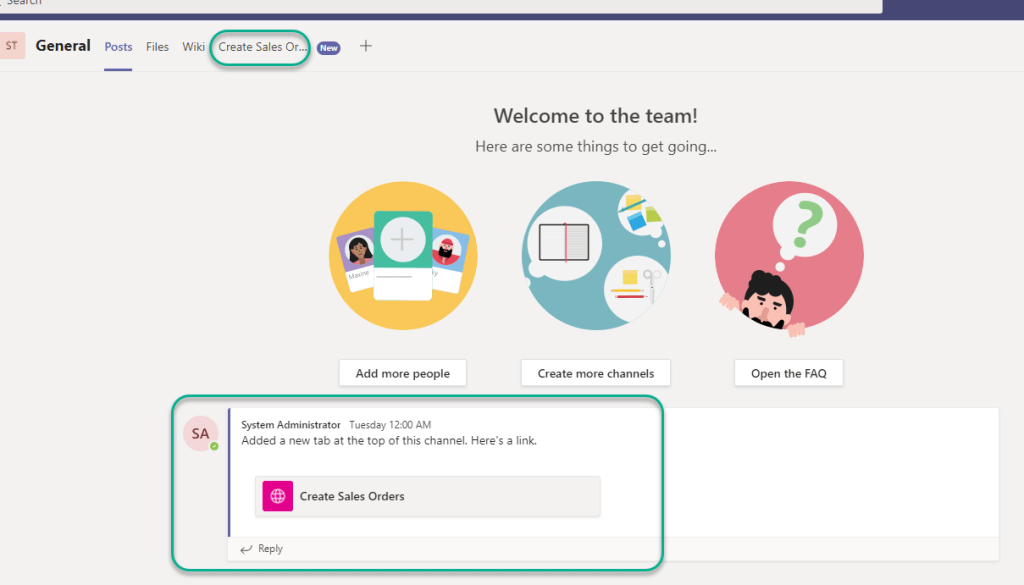Click the plus icon to add a tab
The image size is (1024, 585).
(x=366, y=46)
